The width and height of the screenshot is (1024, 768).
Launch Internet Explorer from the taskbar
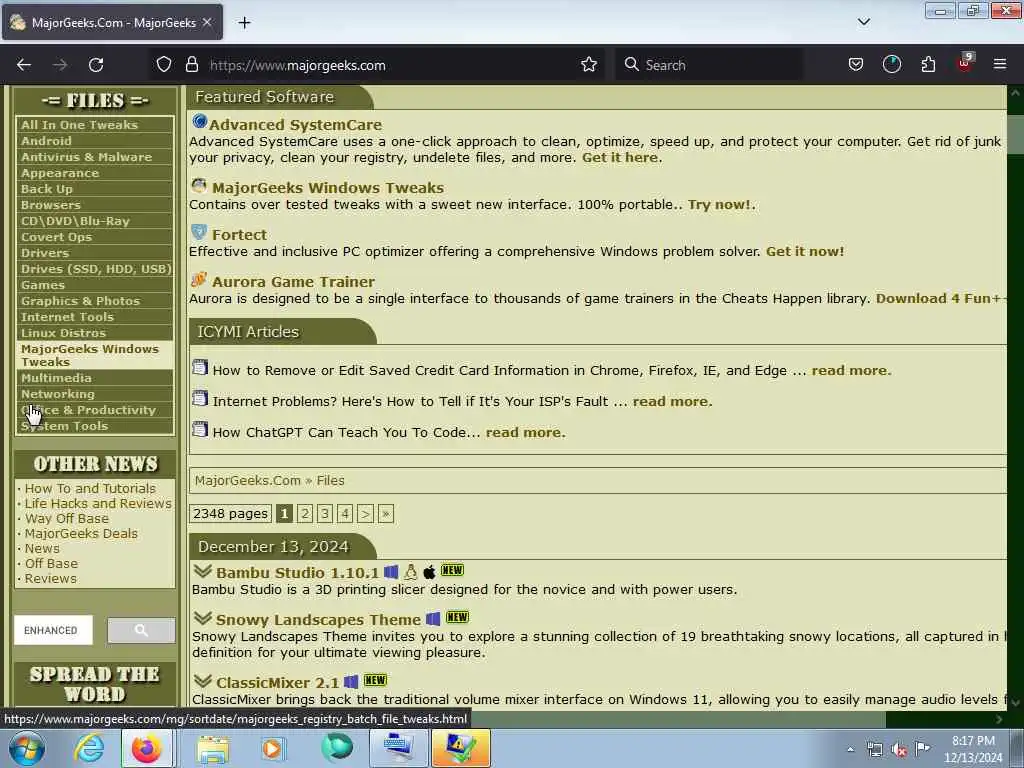[89, 748]
